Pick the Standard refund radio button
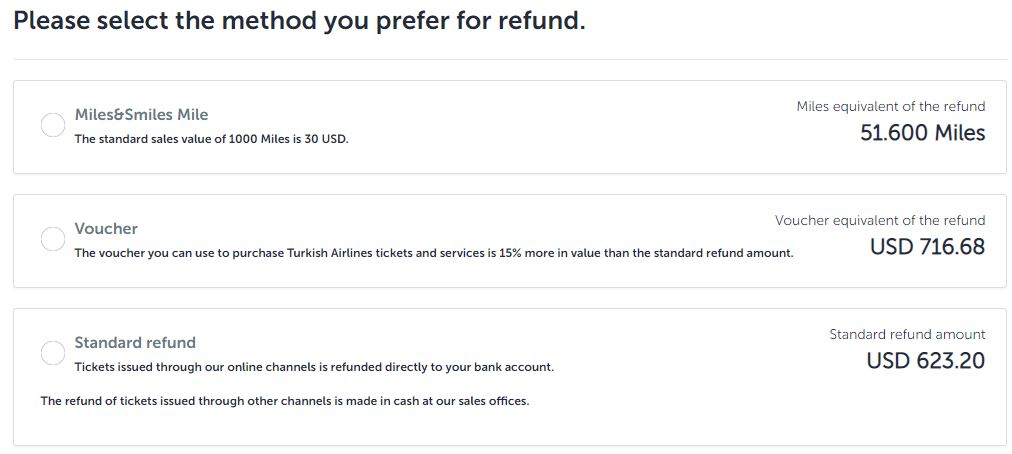The image size is (1012, 454). tap(53, 354)
